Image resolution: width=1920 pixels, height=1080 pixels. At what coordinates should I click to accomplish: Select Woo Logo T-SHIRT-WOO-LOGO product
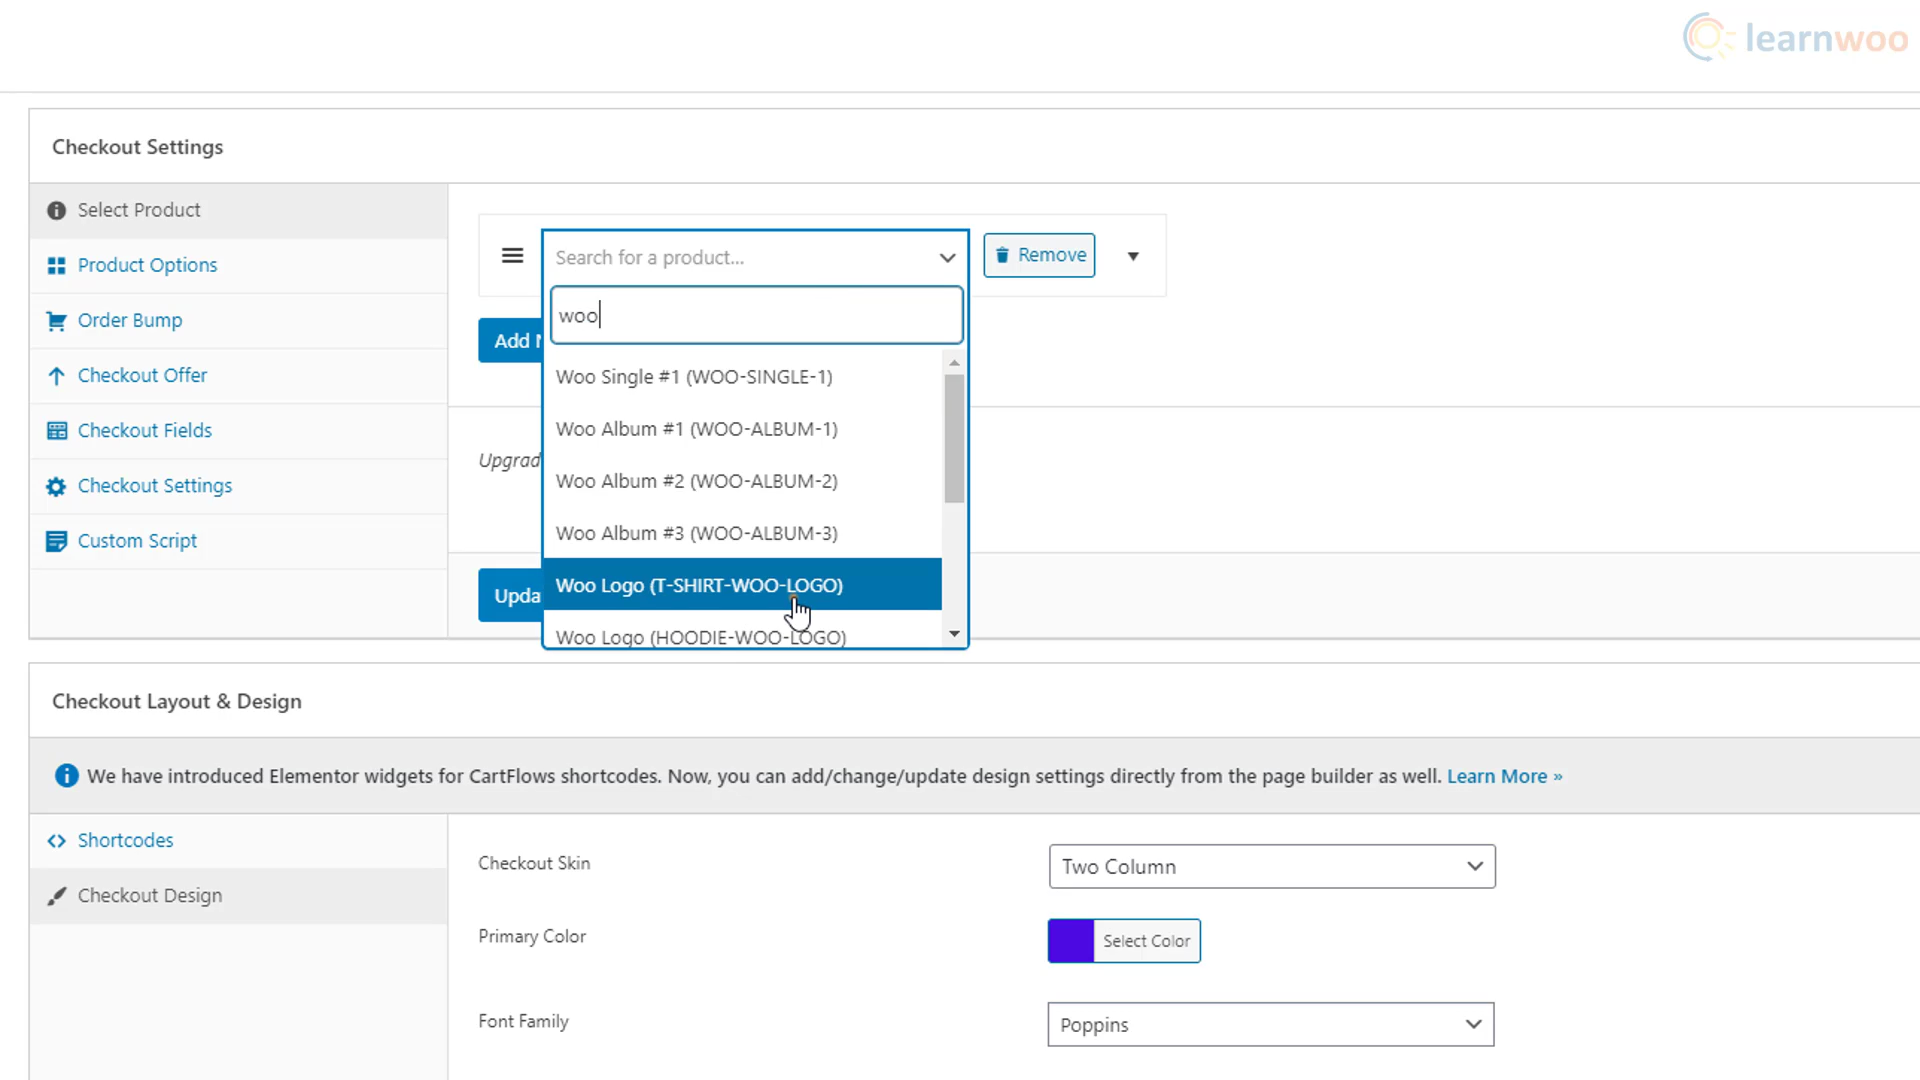pos(742,585)
